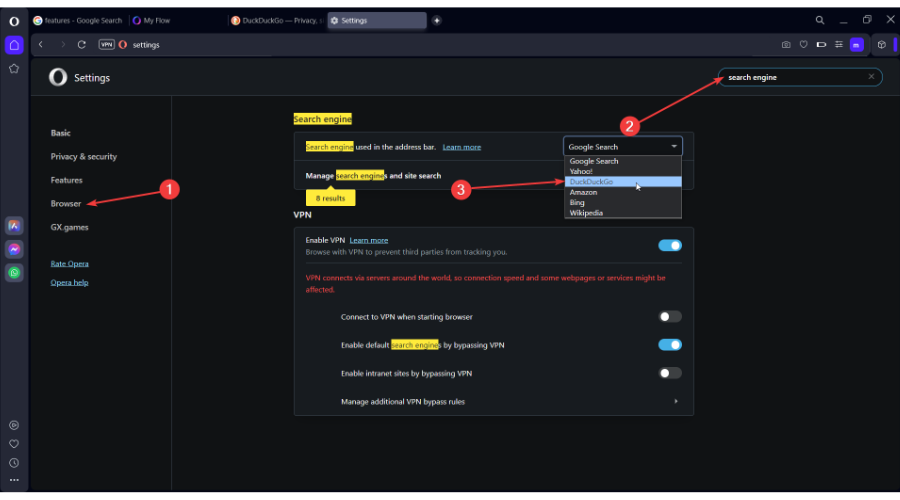Open the Google Search engine dropdown
Image resolution: width=900 pixels, height=500 pixels.
coord(623,147)
